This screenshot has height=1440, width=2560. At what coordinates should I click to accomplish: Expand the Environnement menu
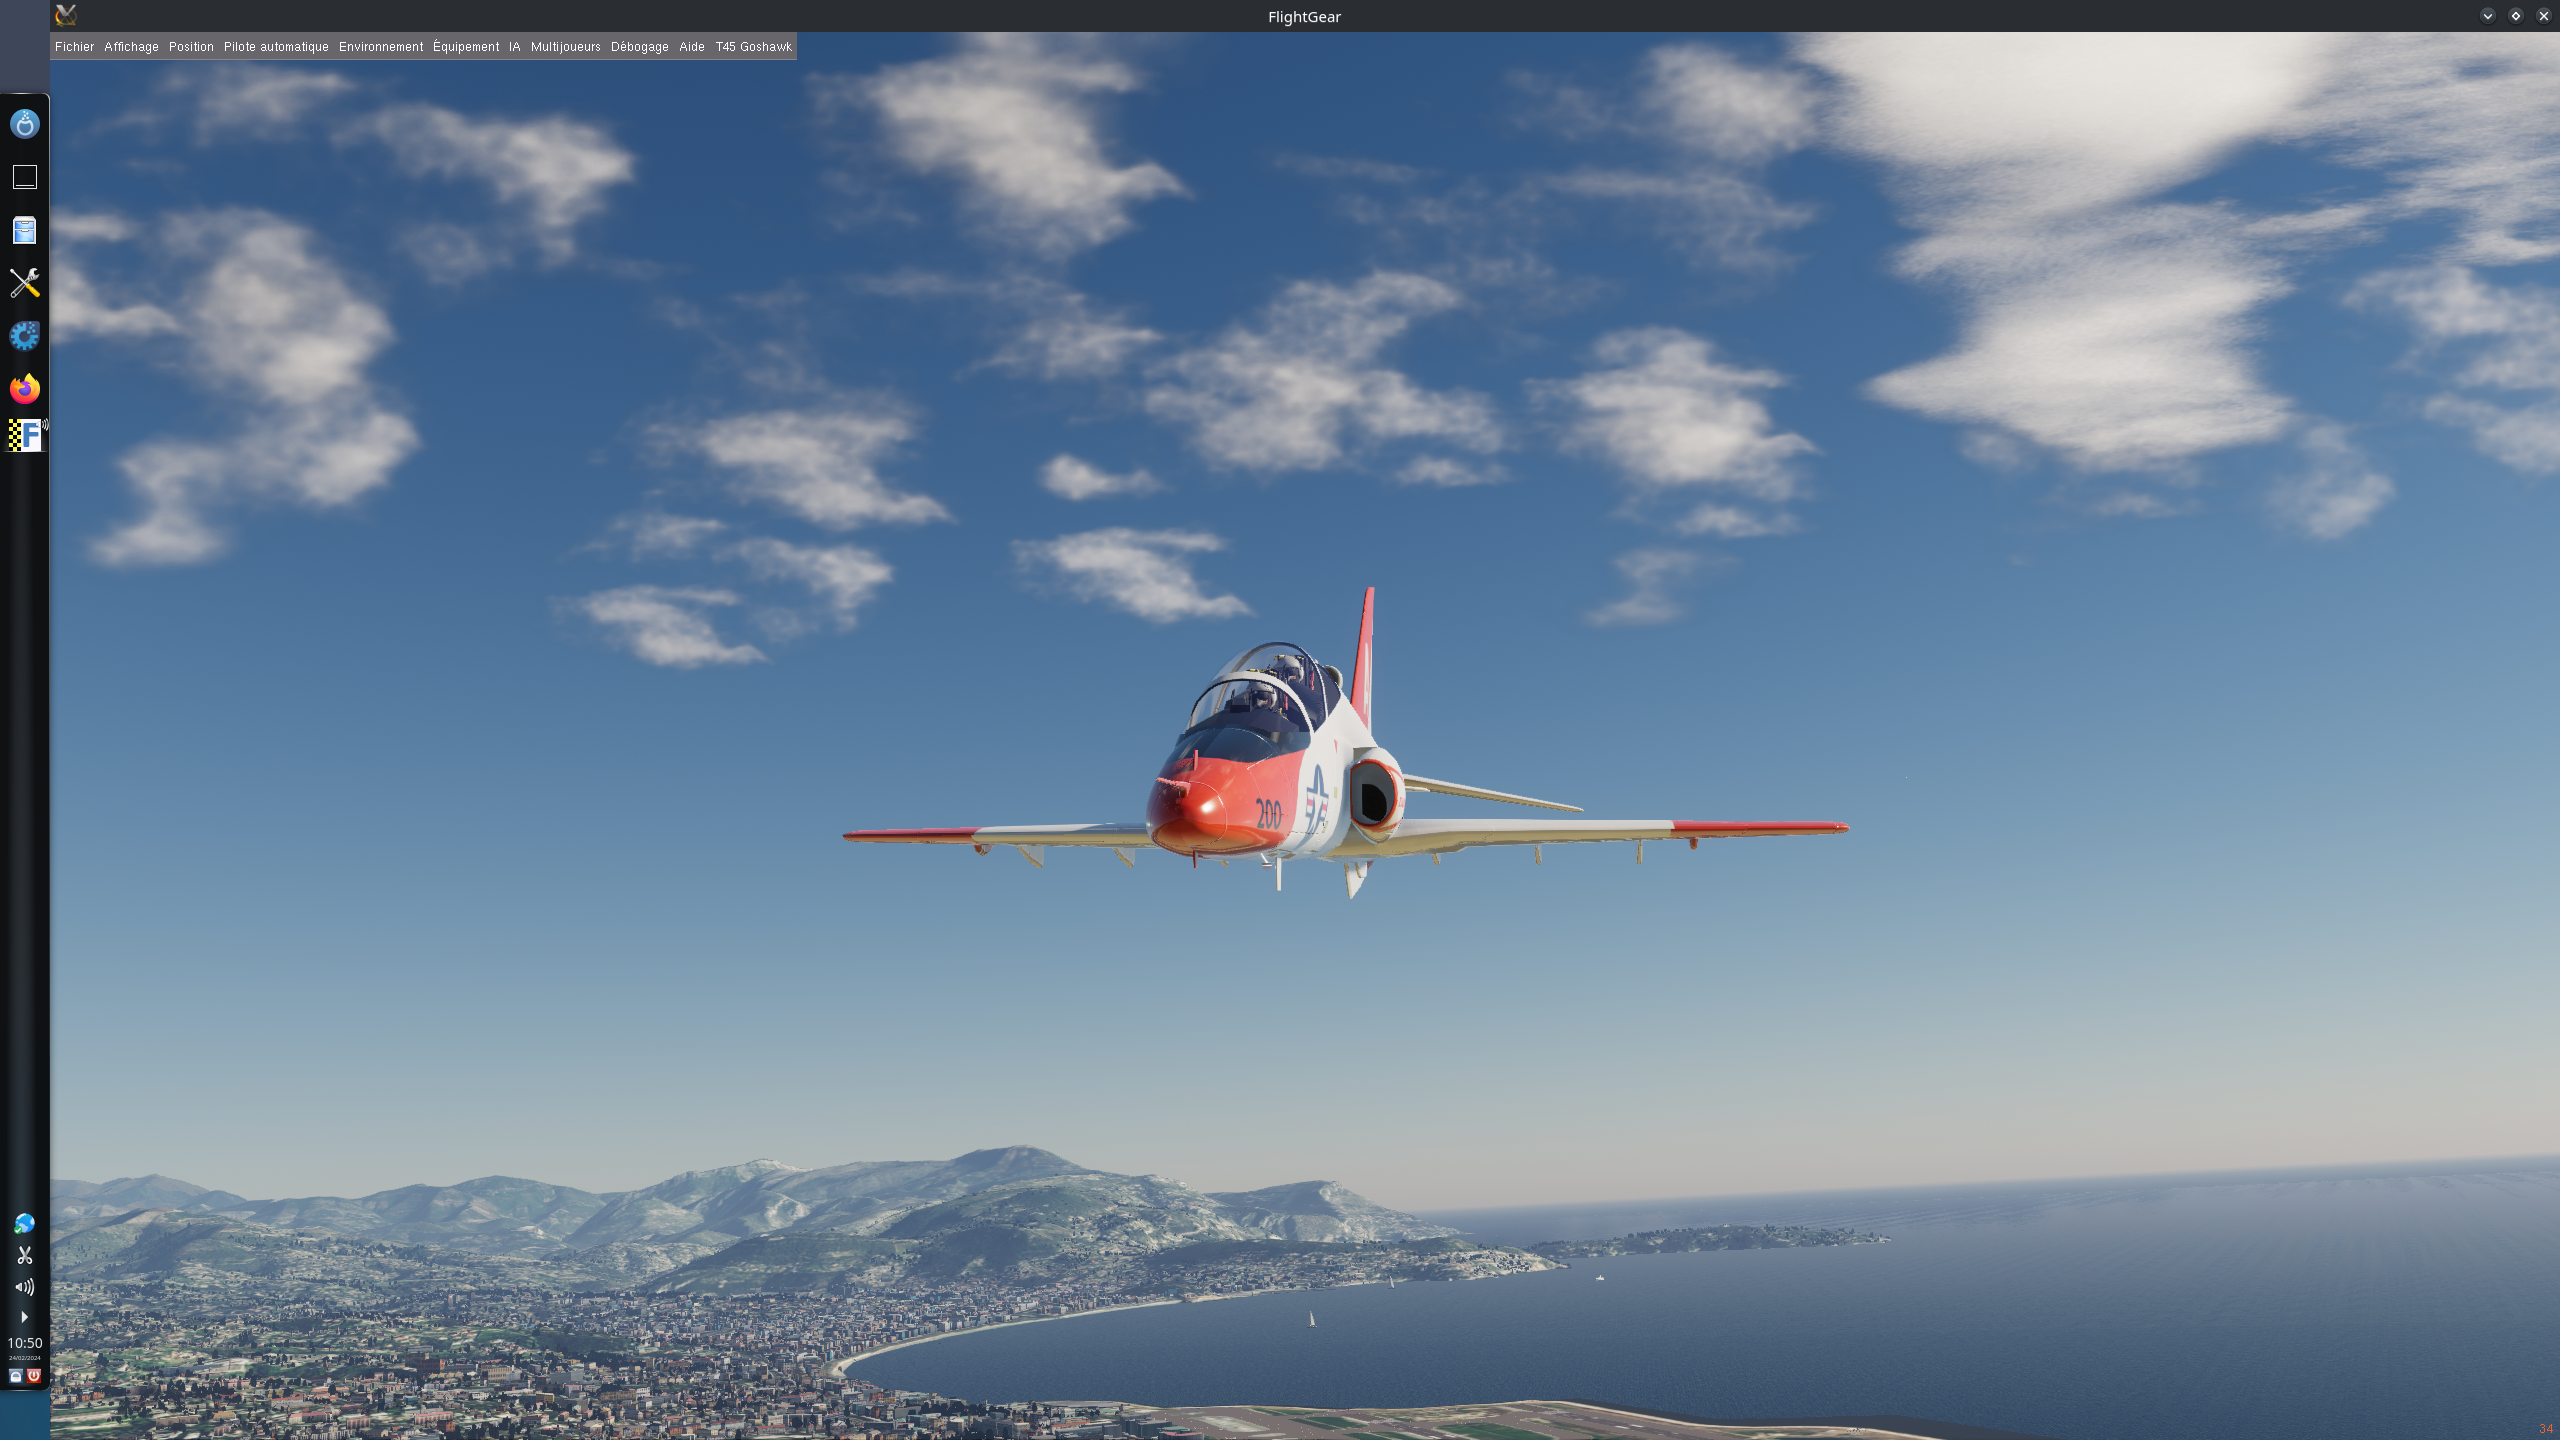pyautogui.click(x=381, y=47)
